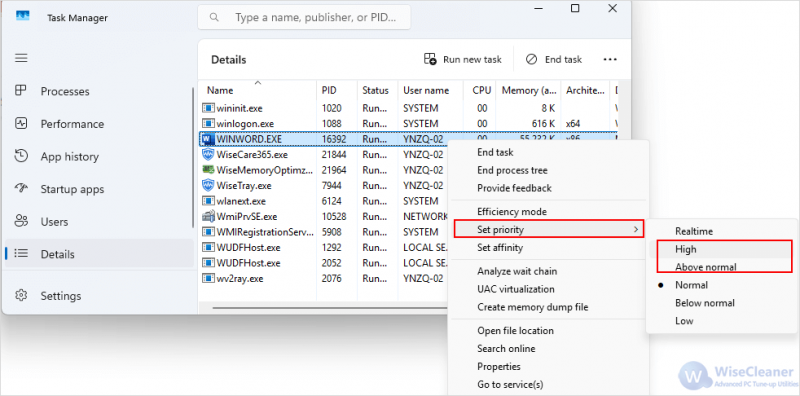Image resolution: width=800 pixels, height=396 pixels.
Task: Click the three-dot more options icon
Action: pos(610,60)
